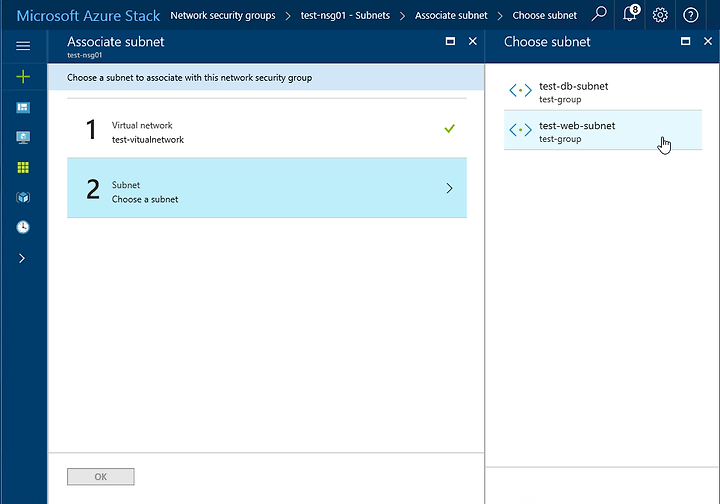Maximize the Choose subnet blade

click(x=686, y=41)
